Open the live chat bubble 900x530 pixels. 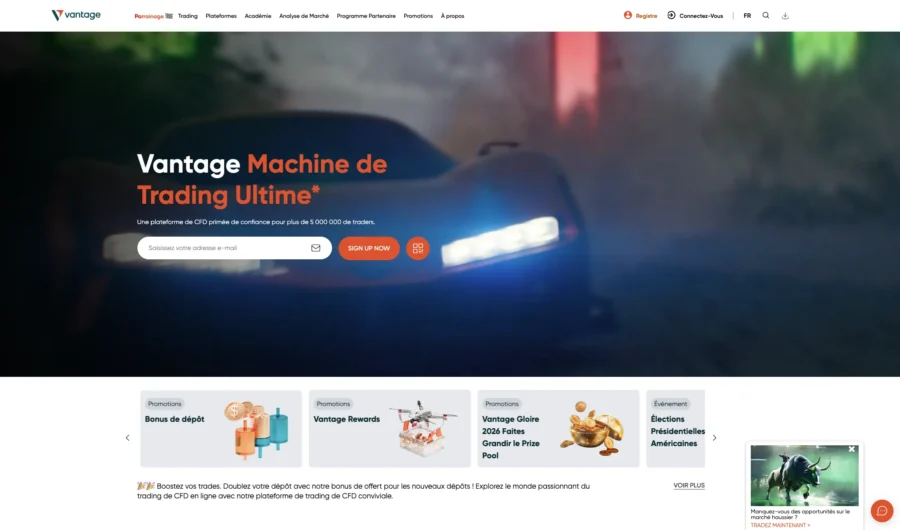(882, 510)
